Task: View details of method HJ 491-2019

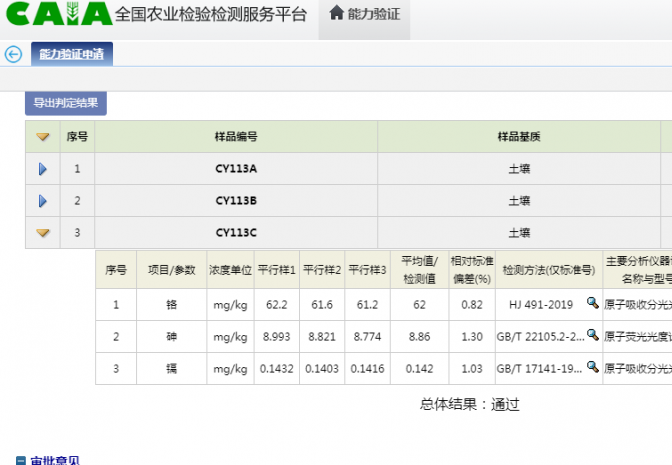Action: (593, 303)
